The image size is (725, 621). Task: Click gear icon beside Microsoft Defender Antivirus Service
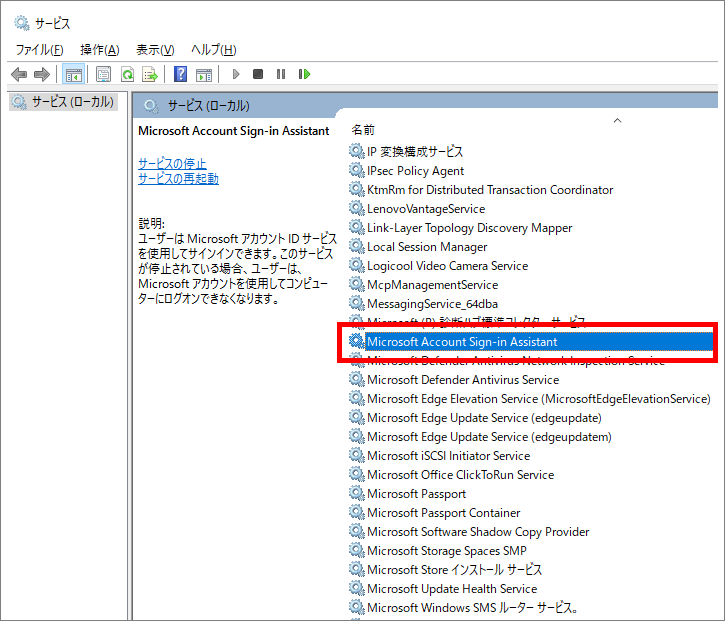coord(356,379)
